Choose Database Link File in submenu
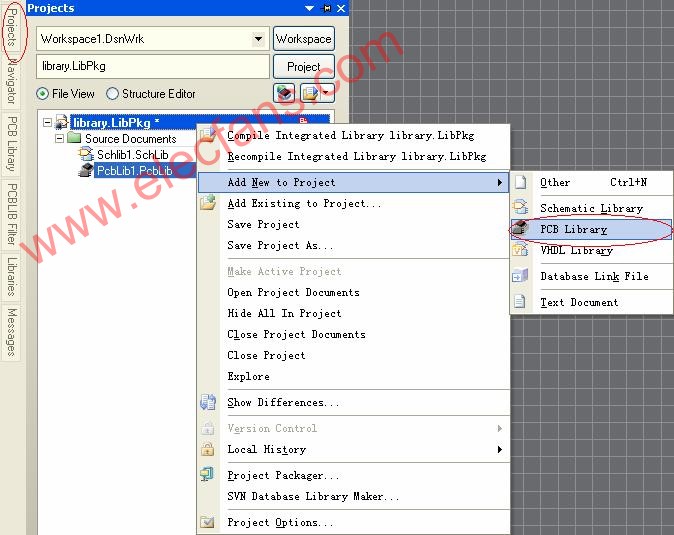674x535 pixels. [591, 276]
